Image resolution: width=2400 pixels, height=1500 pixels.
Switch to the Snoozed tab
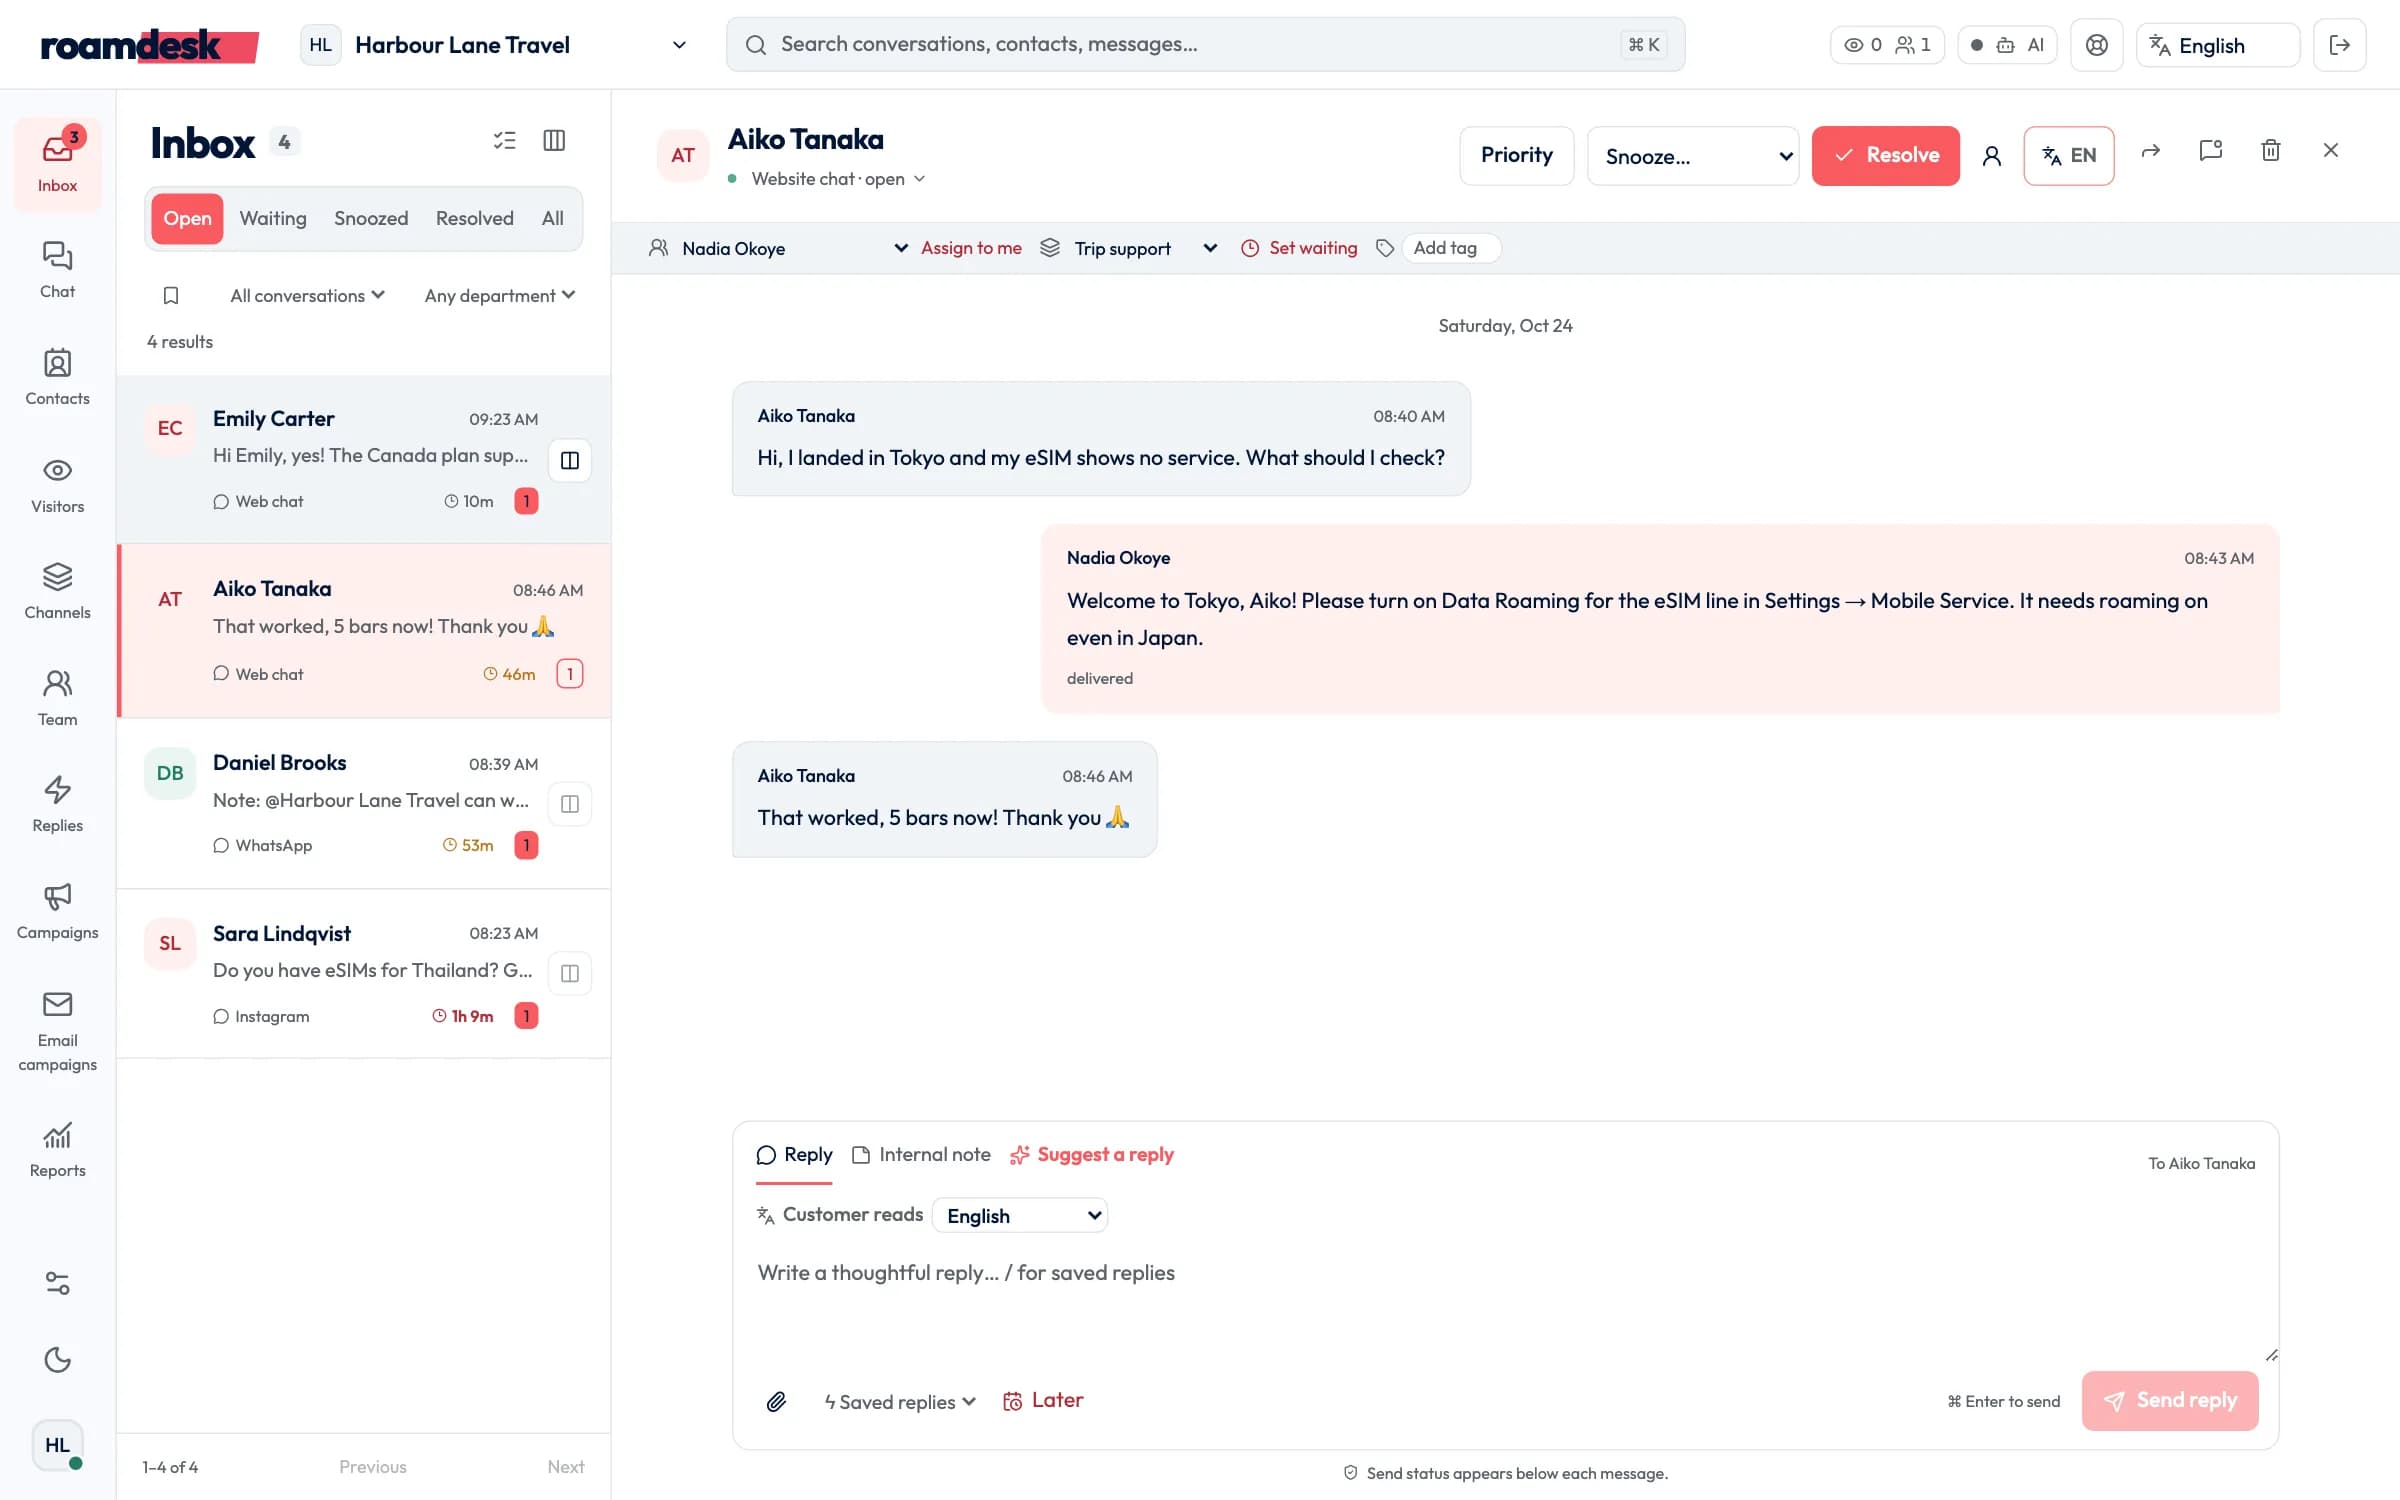371,218
